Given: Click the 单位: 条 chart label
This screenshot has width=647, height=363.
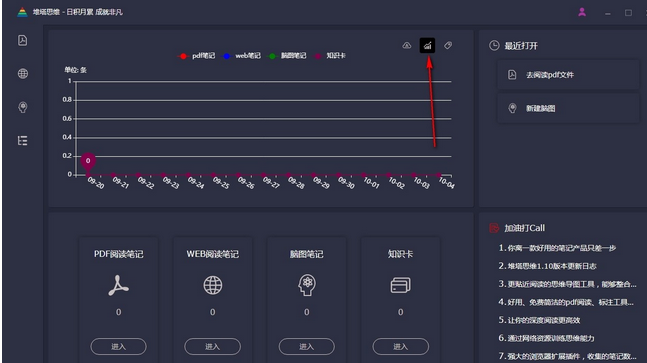Looking at the screenshot, I should [76, 70].
